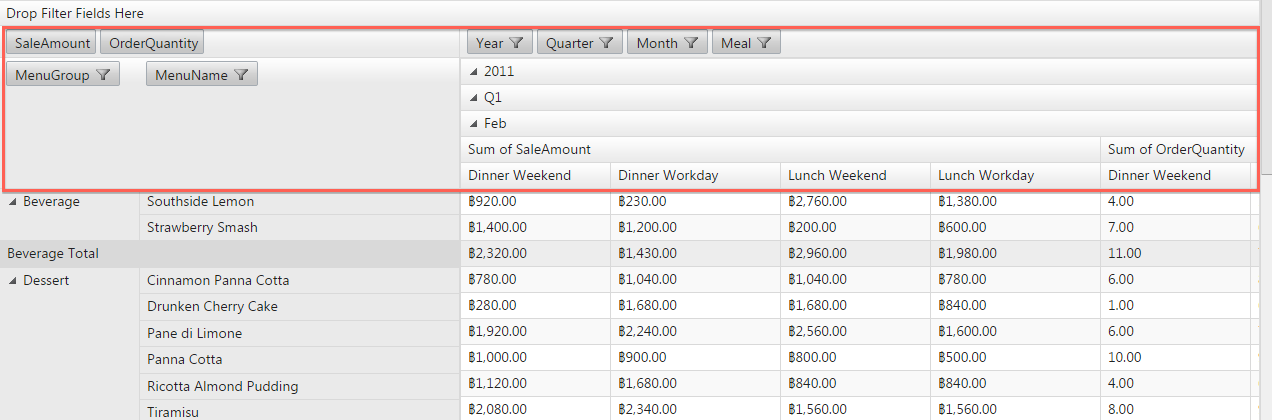Collapse the Dessert row group

click(x=13, y=281)
